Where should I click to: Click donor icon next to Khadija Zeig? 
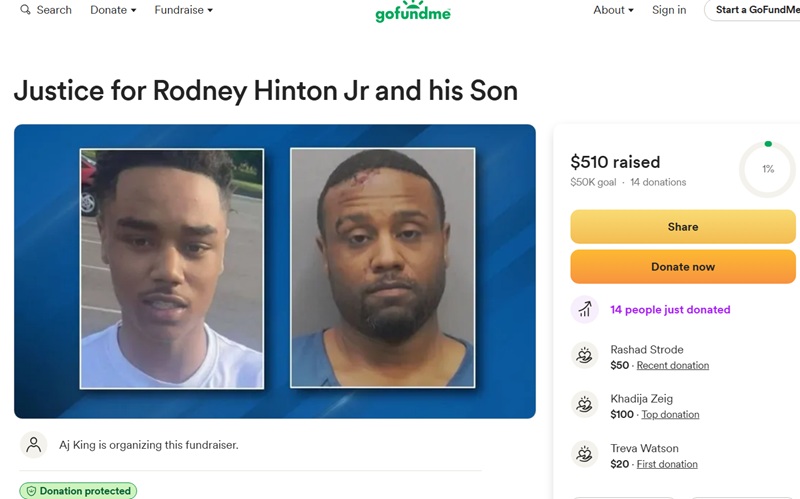584,405
